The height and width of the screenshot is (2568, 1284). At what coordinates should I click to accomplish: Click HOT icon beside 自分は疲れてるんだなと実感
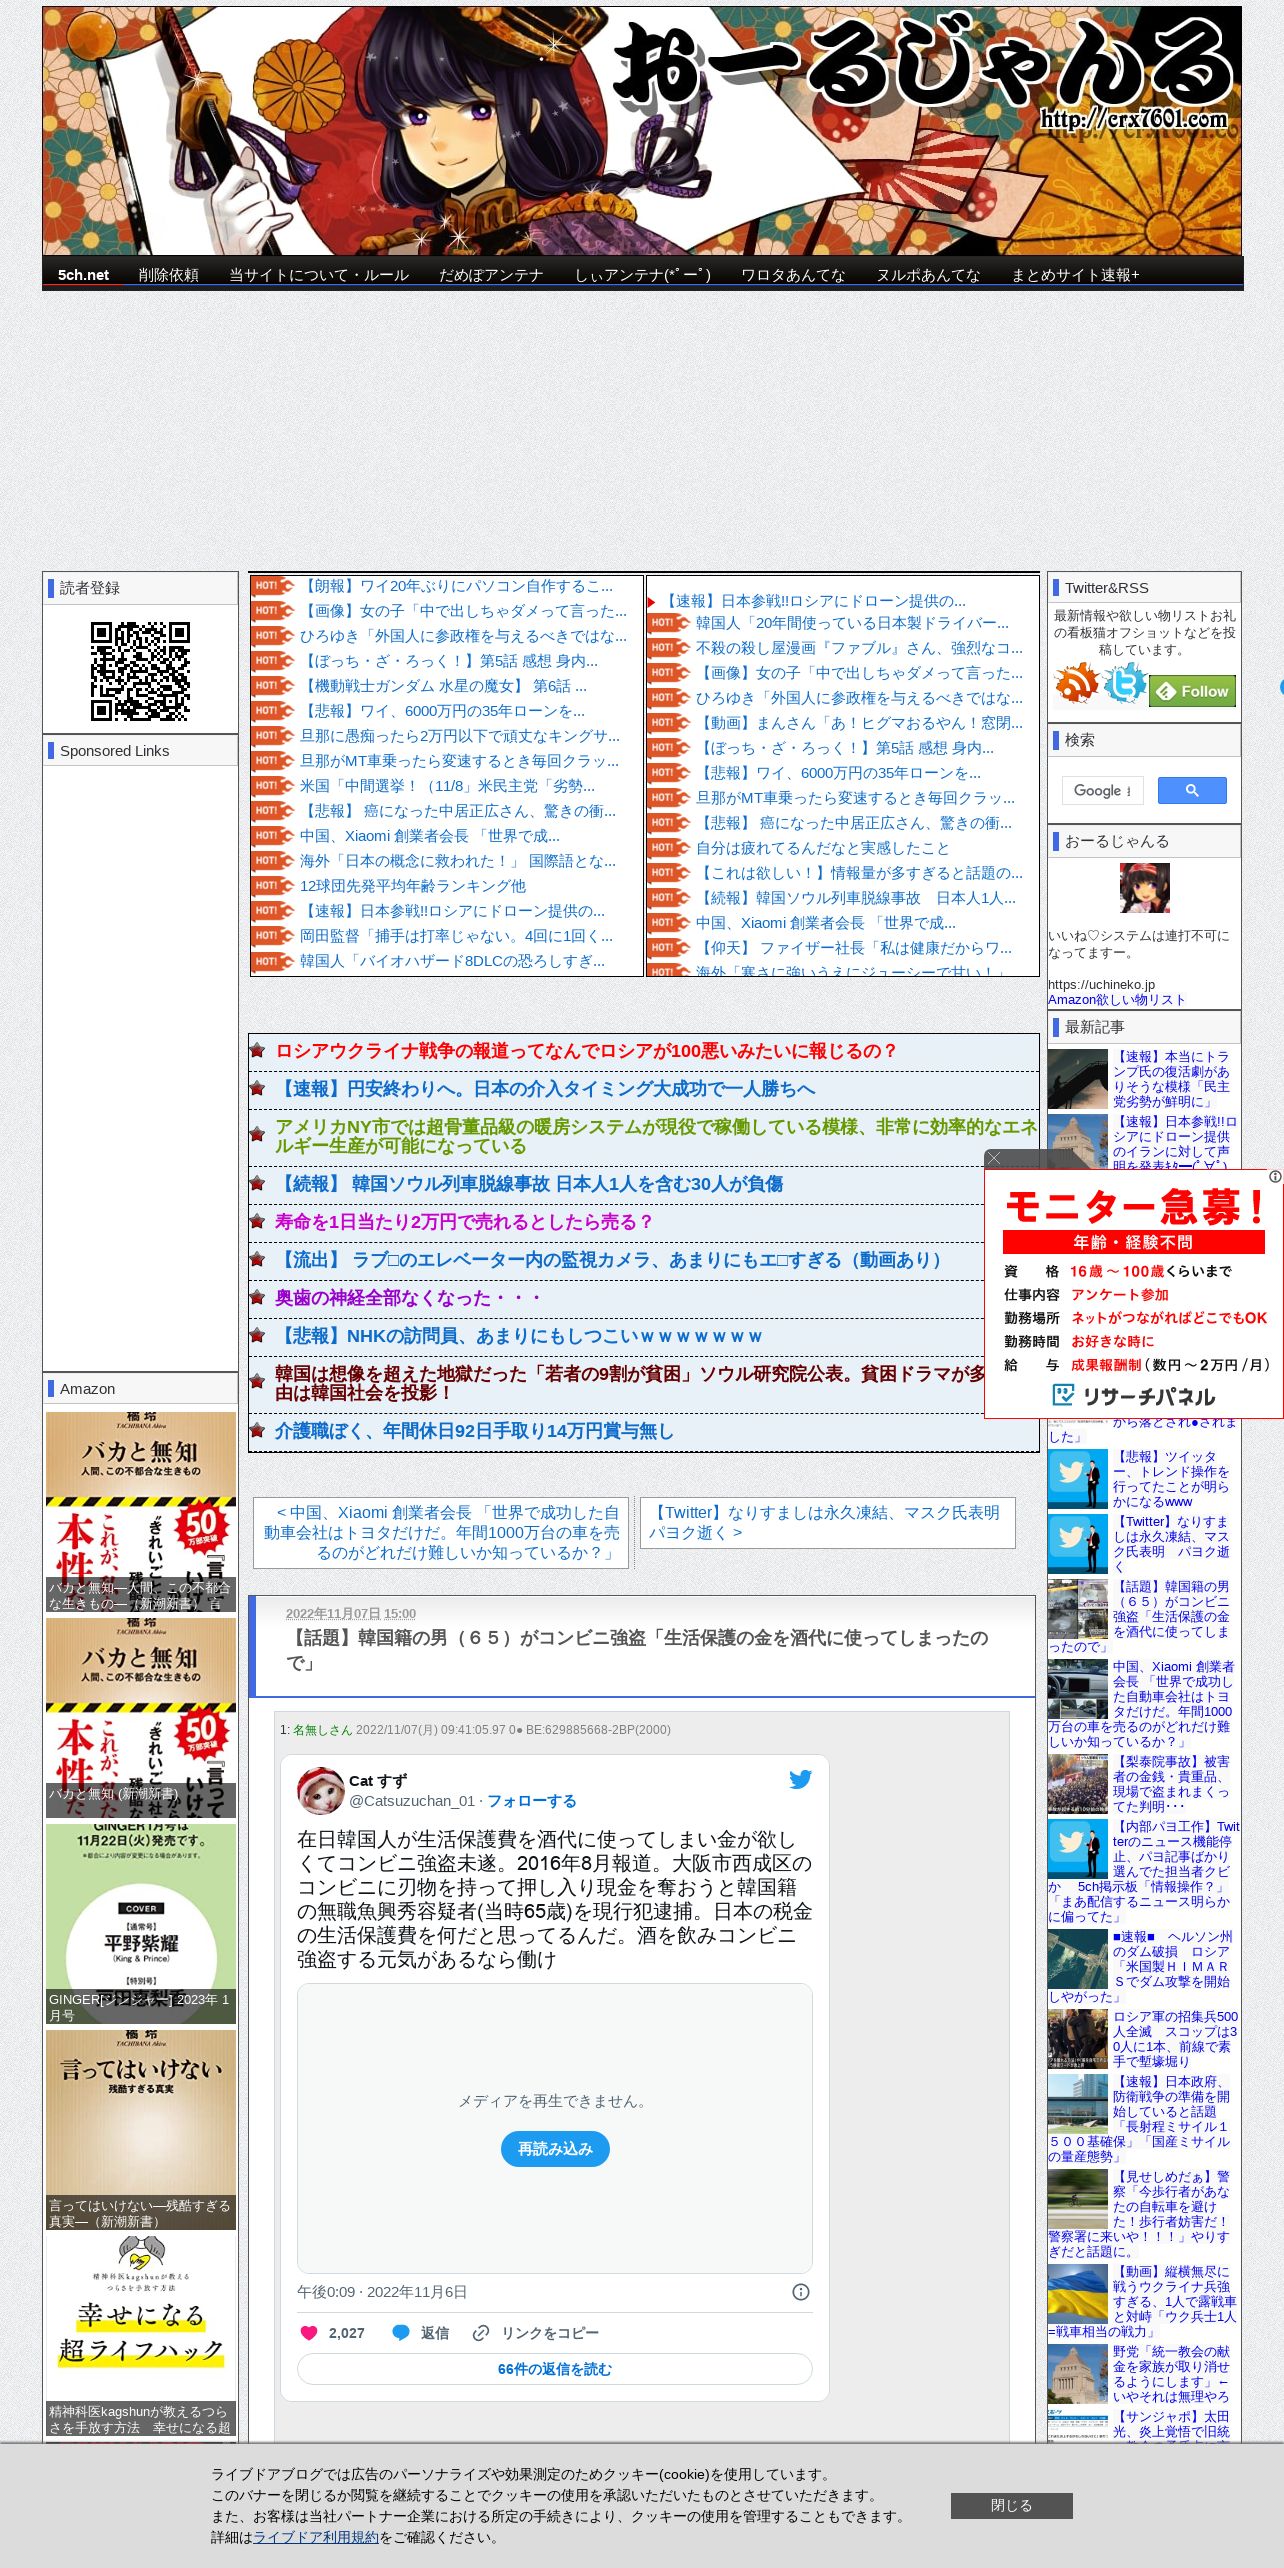click(668, 848)
